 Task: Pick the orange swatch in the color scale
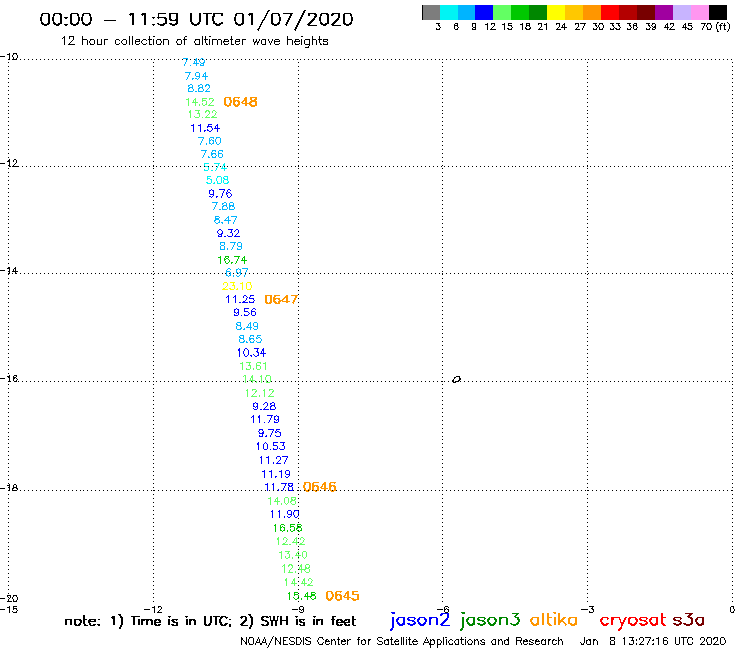point(592,13)
